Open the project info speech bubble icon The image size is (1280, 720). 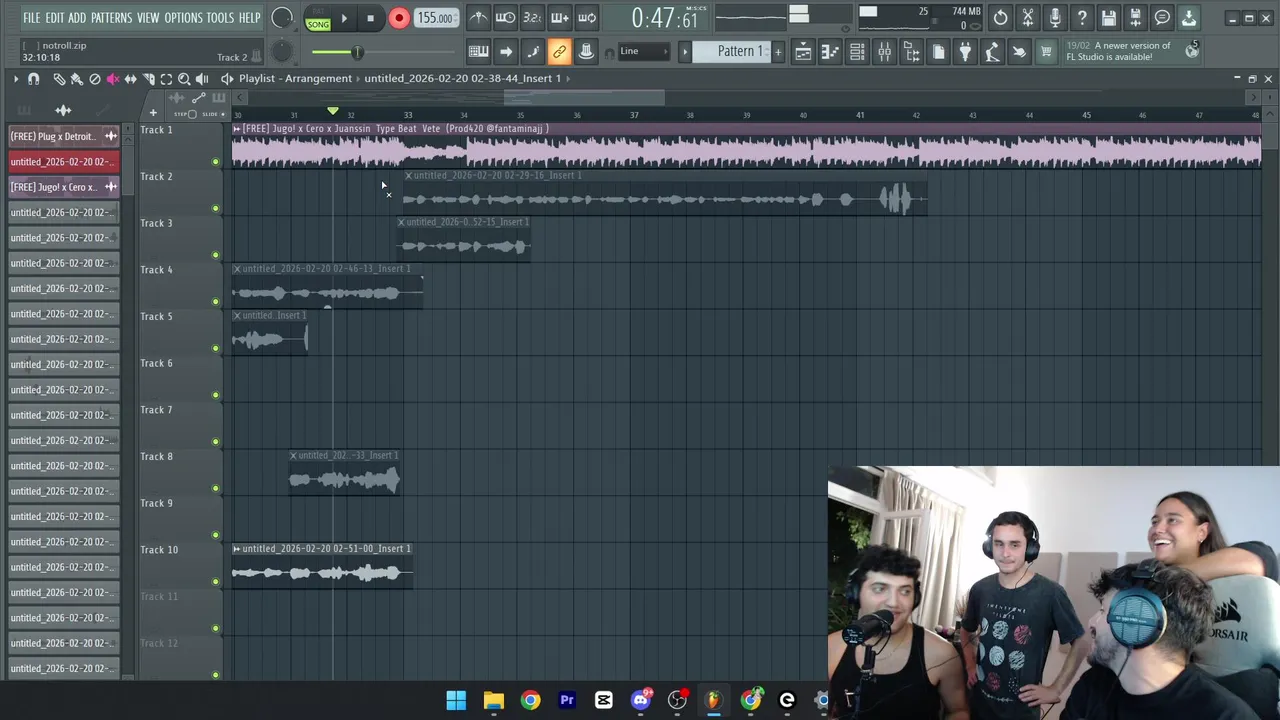click(x=1162, y=18)
